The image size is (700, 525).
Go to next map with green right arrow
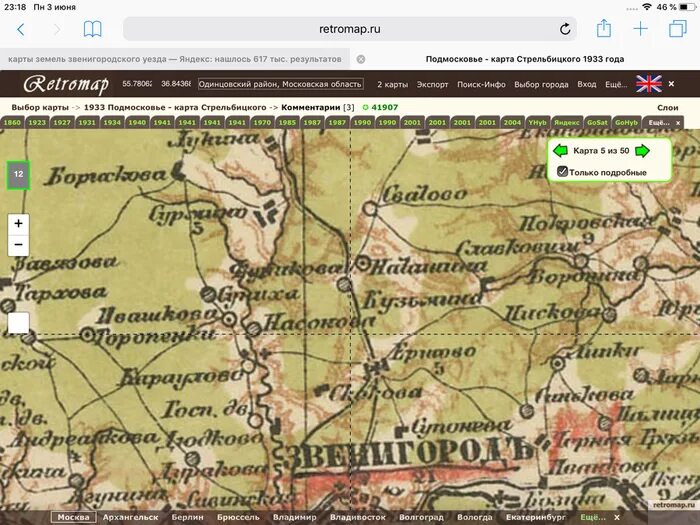click(642, 151)
